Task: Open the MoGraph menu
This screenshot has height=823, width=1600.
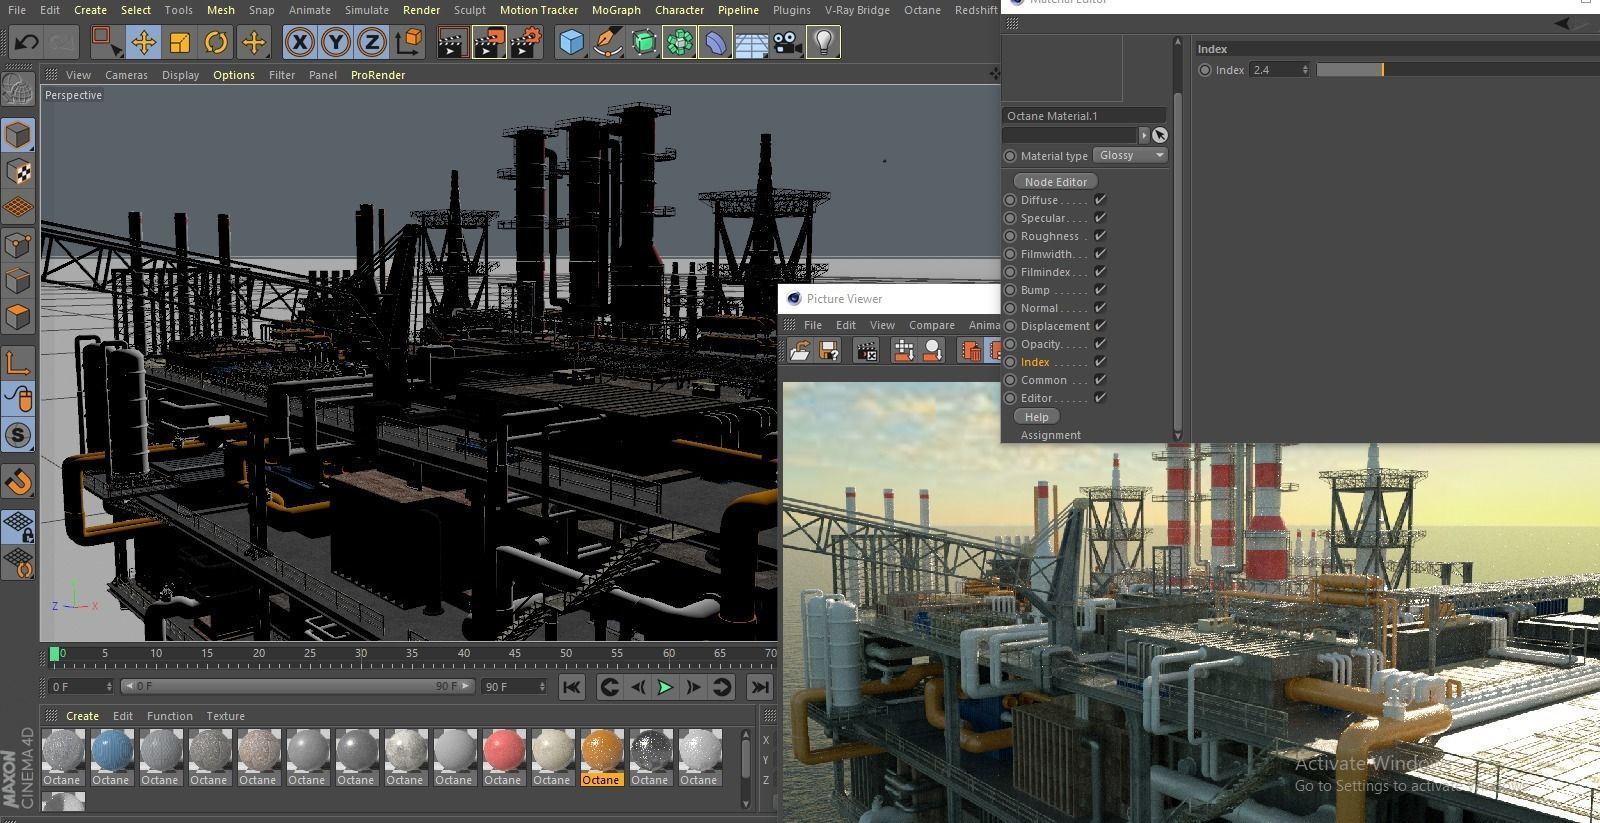Action: click(x=616, y=9)
